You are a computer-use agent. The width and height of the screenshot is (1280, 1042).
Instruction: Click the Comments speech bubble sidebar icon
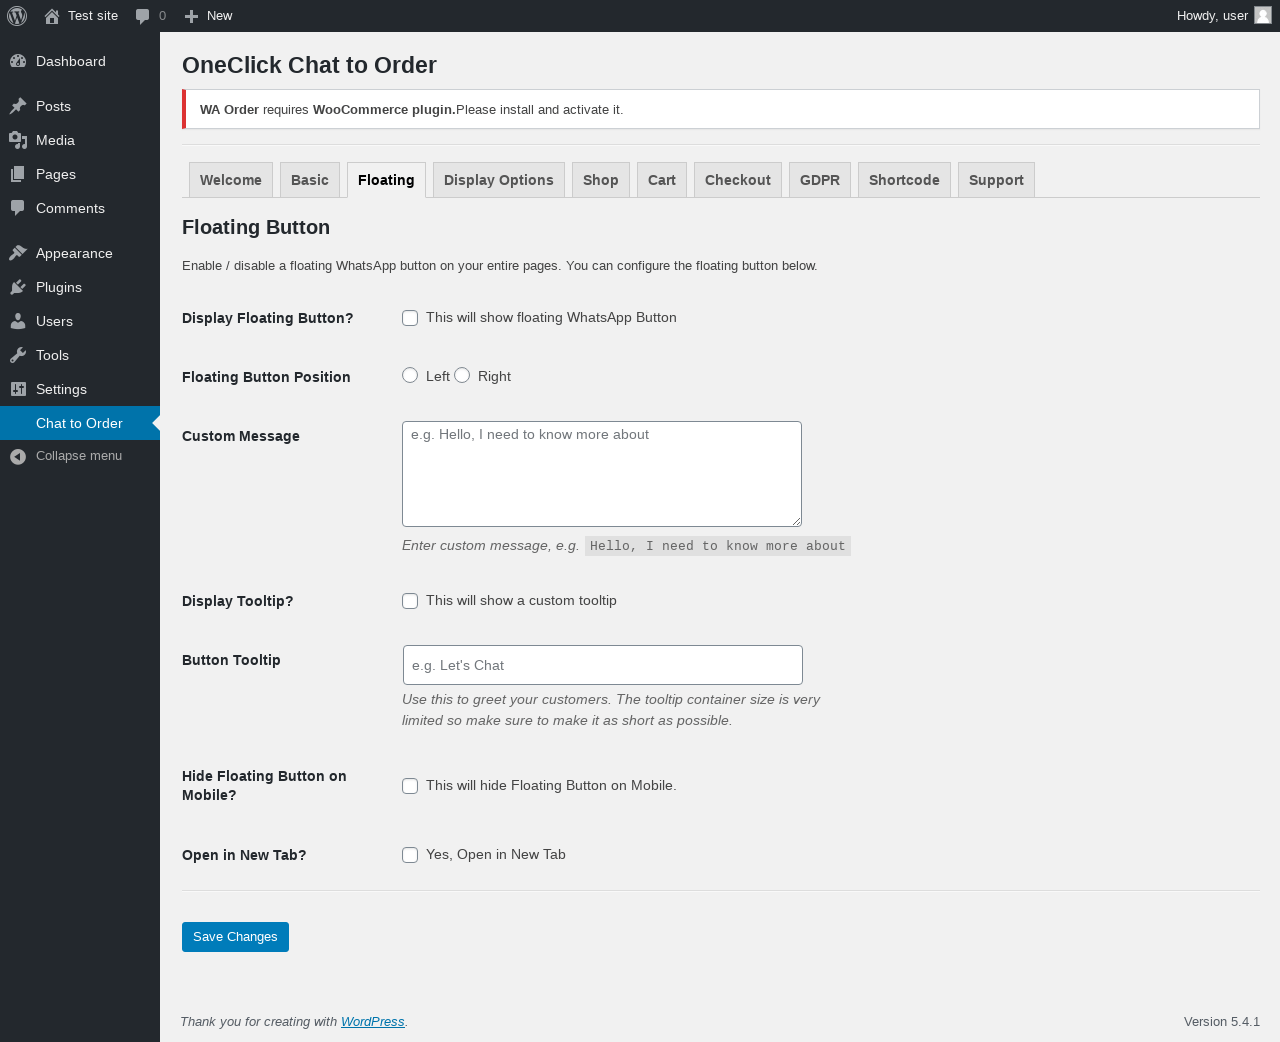click(x=18, y=208)
